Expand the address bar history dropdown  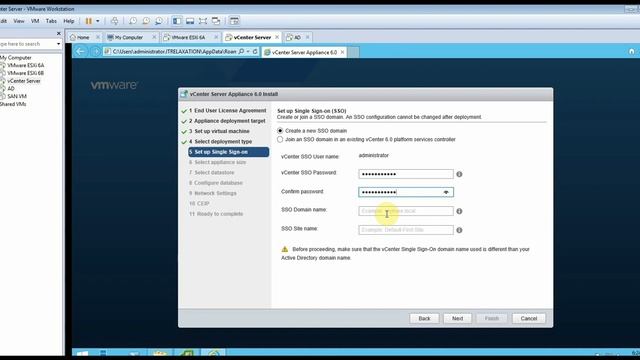[248, 51]
